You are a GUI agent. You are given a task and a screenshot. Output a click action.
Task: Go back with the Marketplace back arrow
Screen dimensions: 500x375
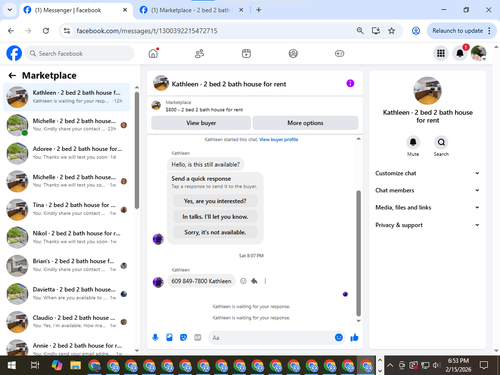(x=12, y=76)
